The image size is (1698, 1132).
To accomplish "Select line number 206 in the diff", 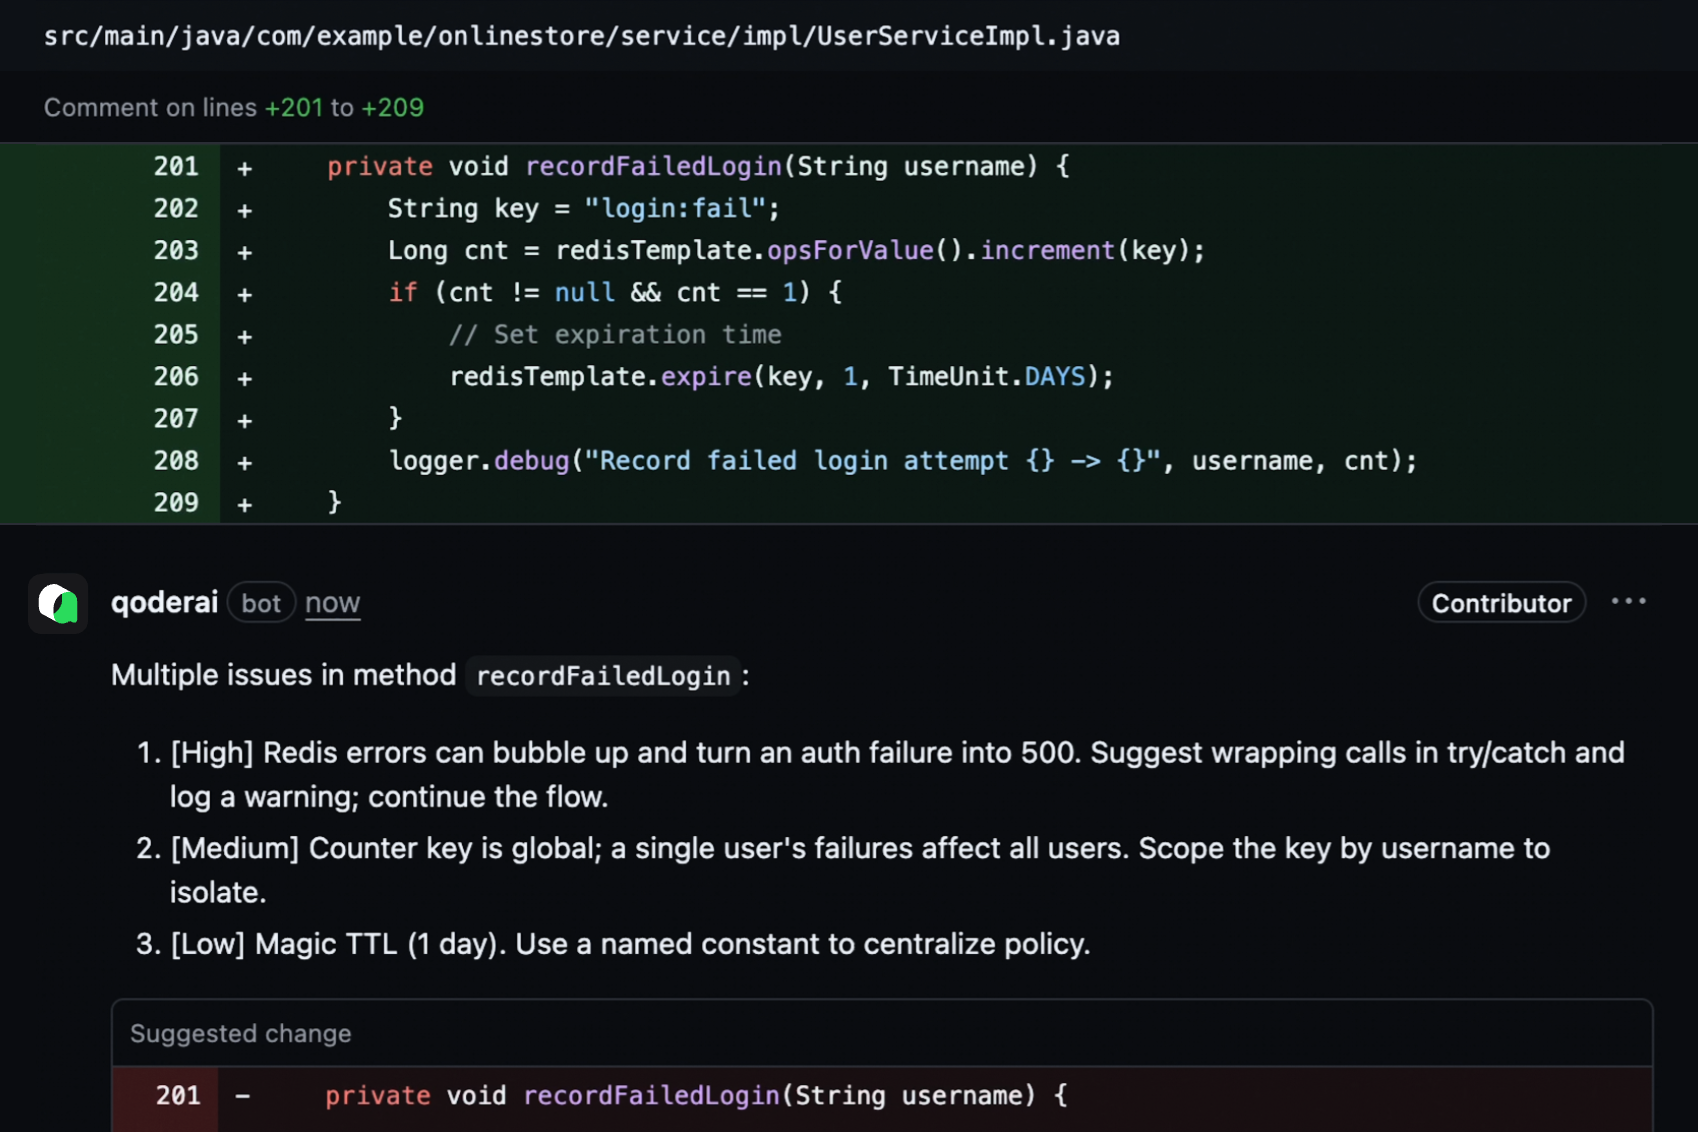I will [176, 377].
